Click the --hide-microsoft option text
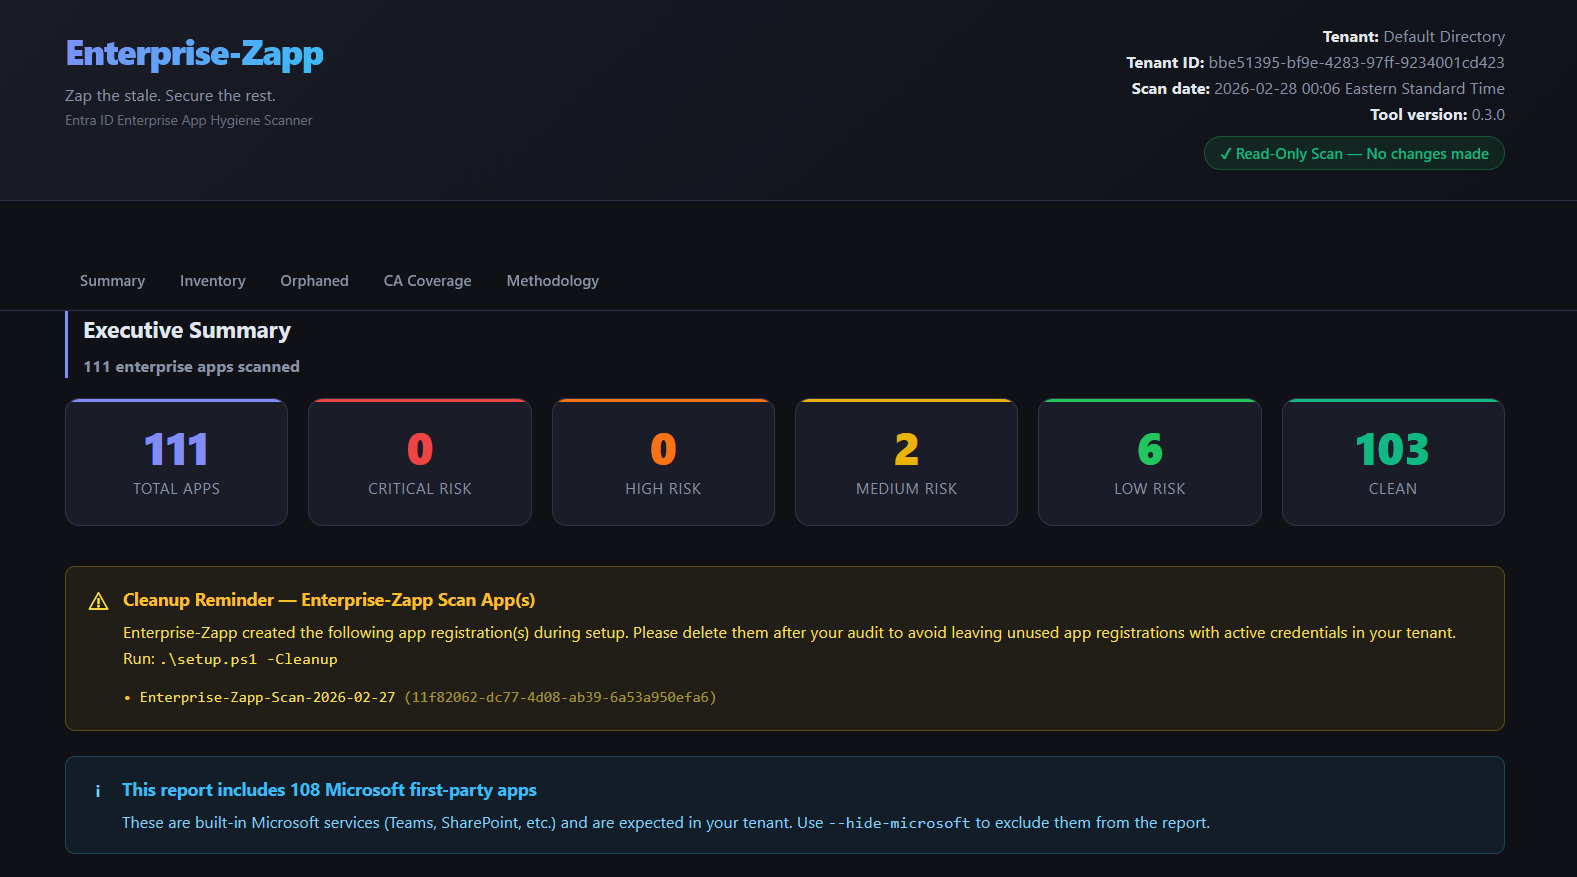1577x877 pixels. [899, 823]
